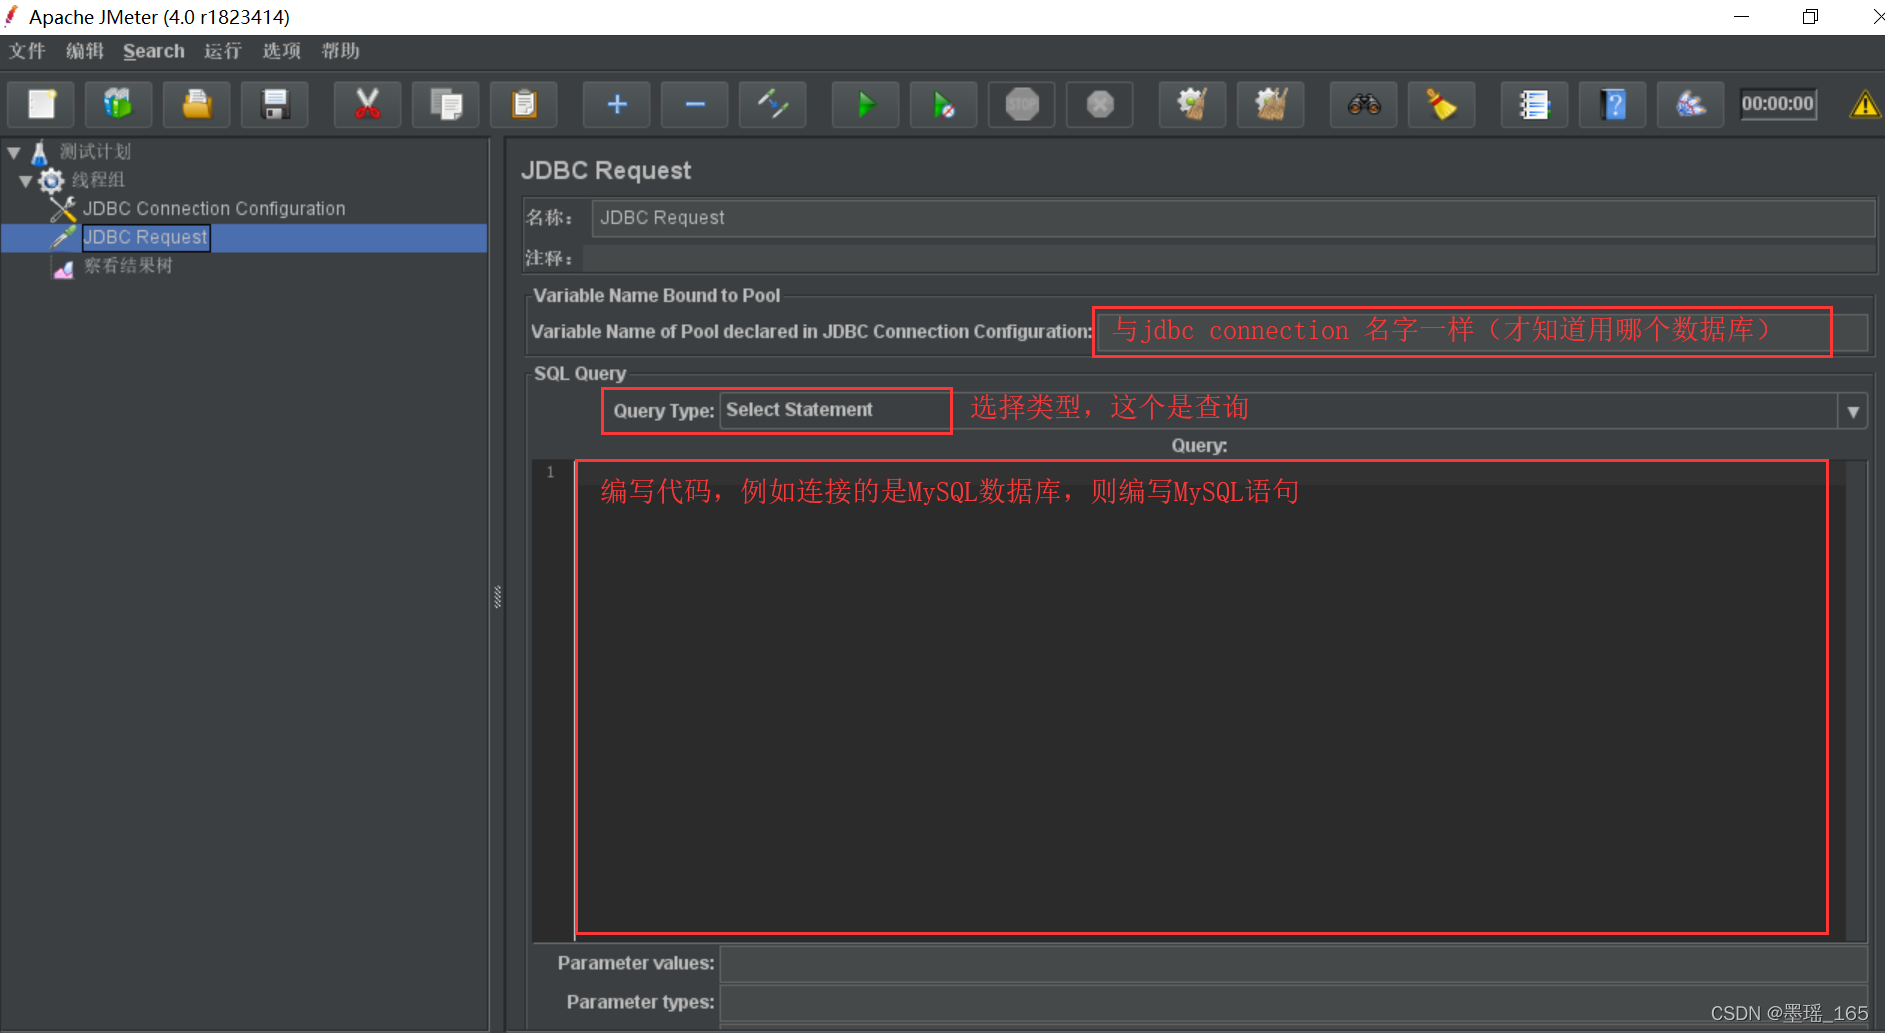Open the 运行 menu
Screen dimensions: 1885x1033
click(x=222, y=51)
